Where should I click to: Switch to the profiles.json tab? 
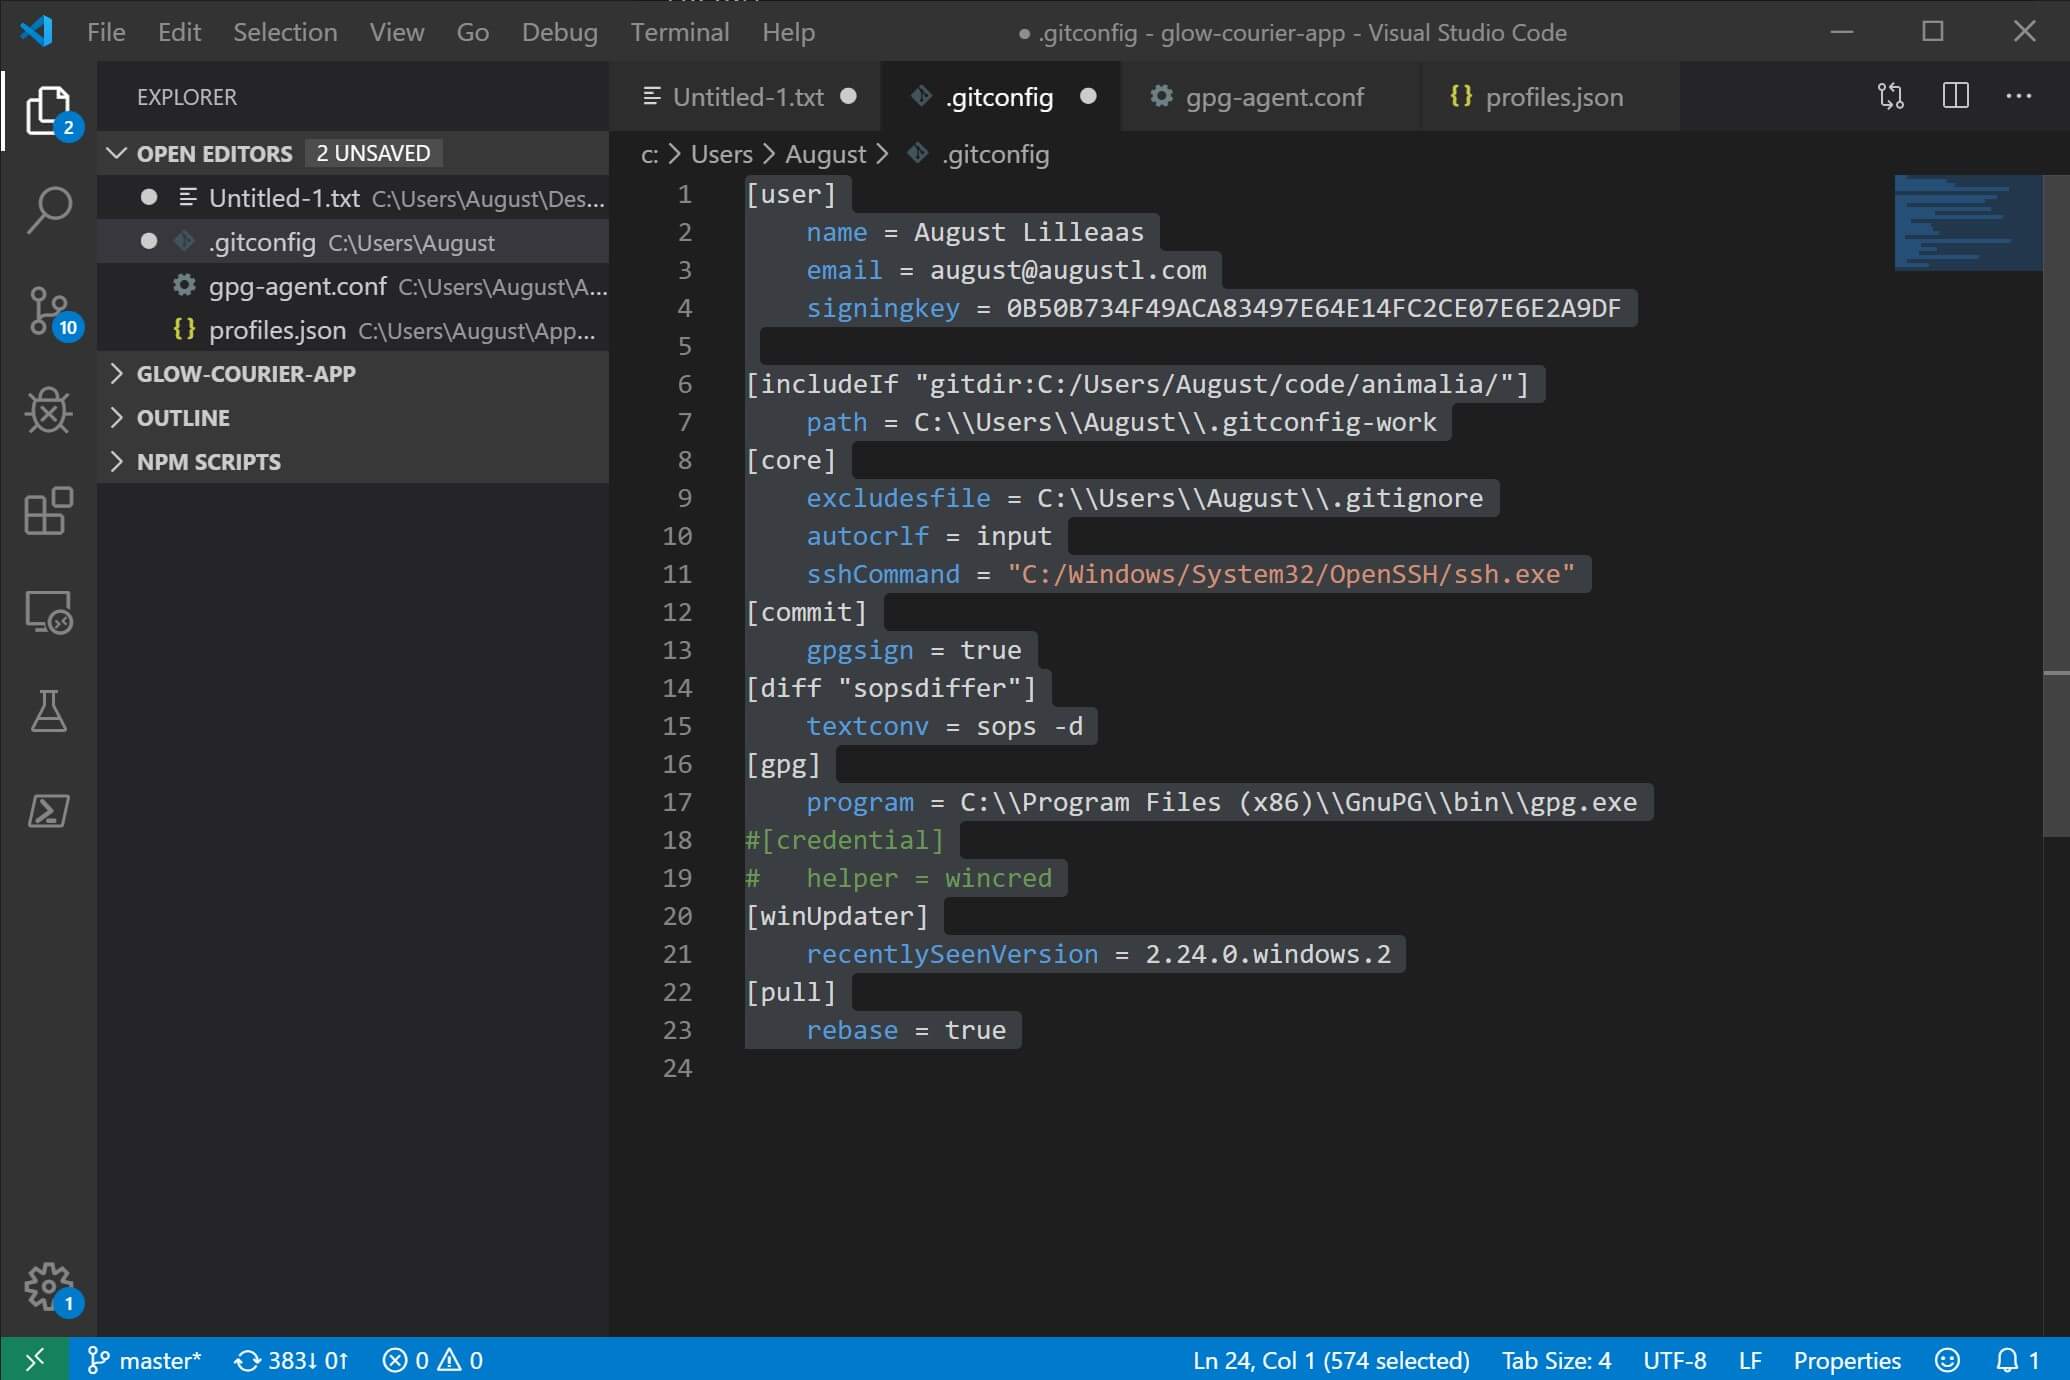tap(1550, 96)
